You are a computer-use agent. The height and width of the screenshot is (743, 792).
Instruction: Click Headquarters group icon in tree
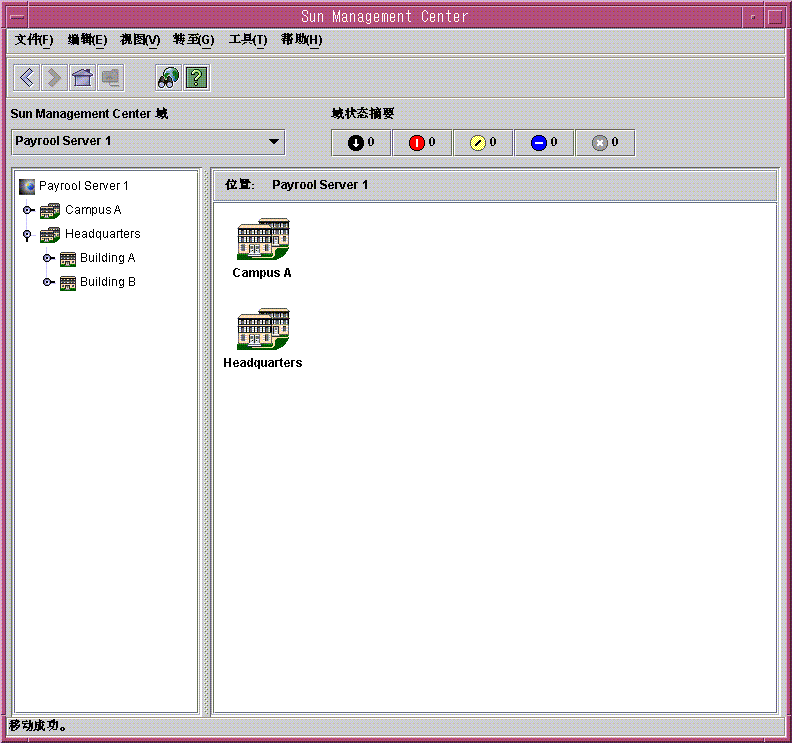click(50, 234)
